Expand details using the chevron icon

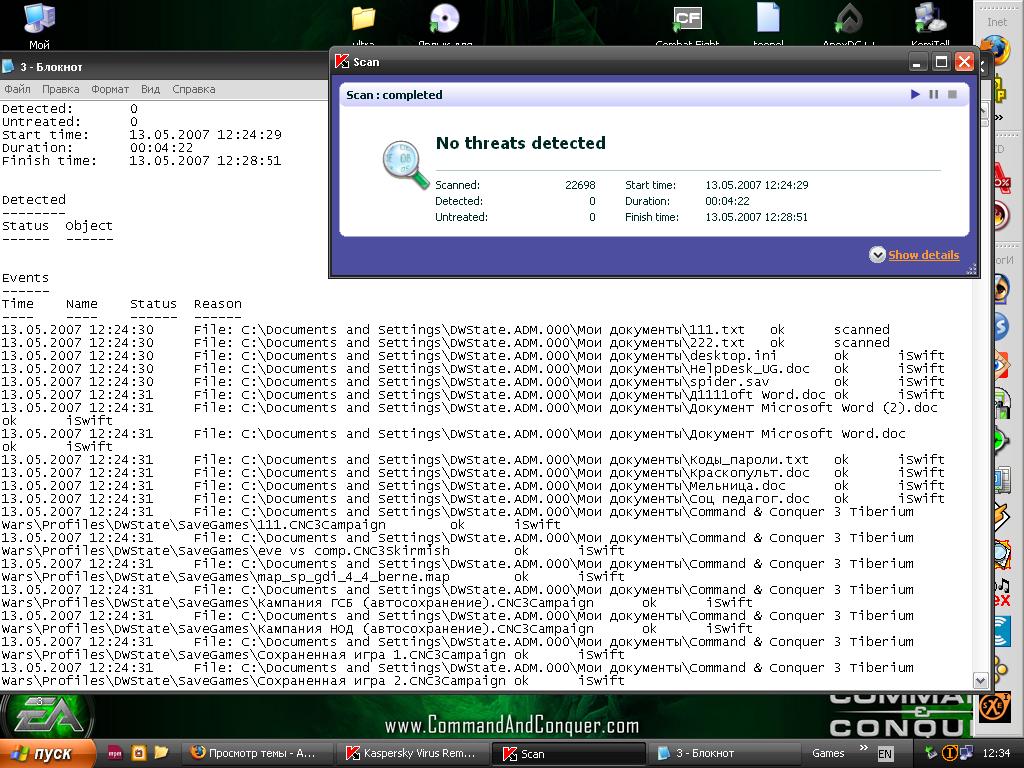click(877, 255)
